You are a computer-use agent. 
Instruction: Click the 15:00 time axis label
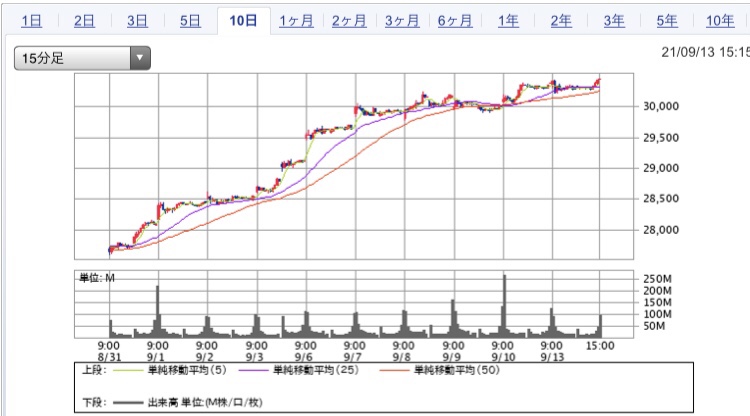coord(600,346)
